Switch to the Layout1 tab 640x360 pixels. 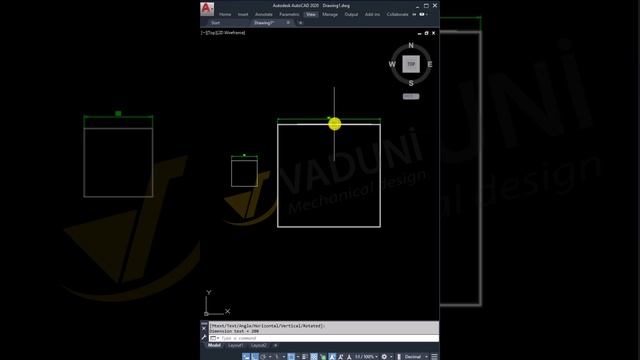click(236, 345)
